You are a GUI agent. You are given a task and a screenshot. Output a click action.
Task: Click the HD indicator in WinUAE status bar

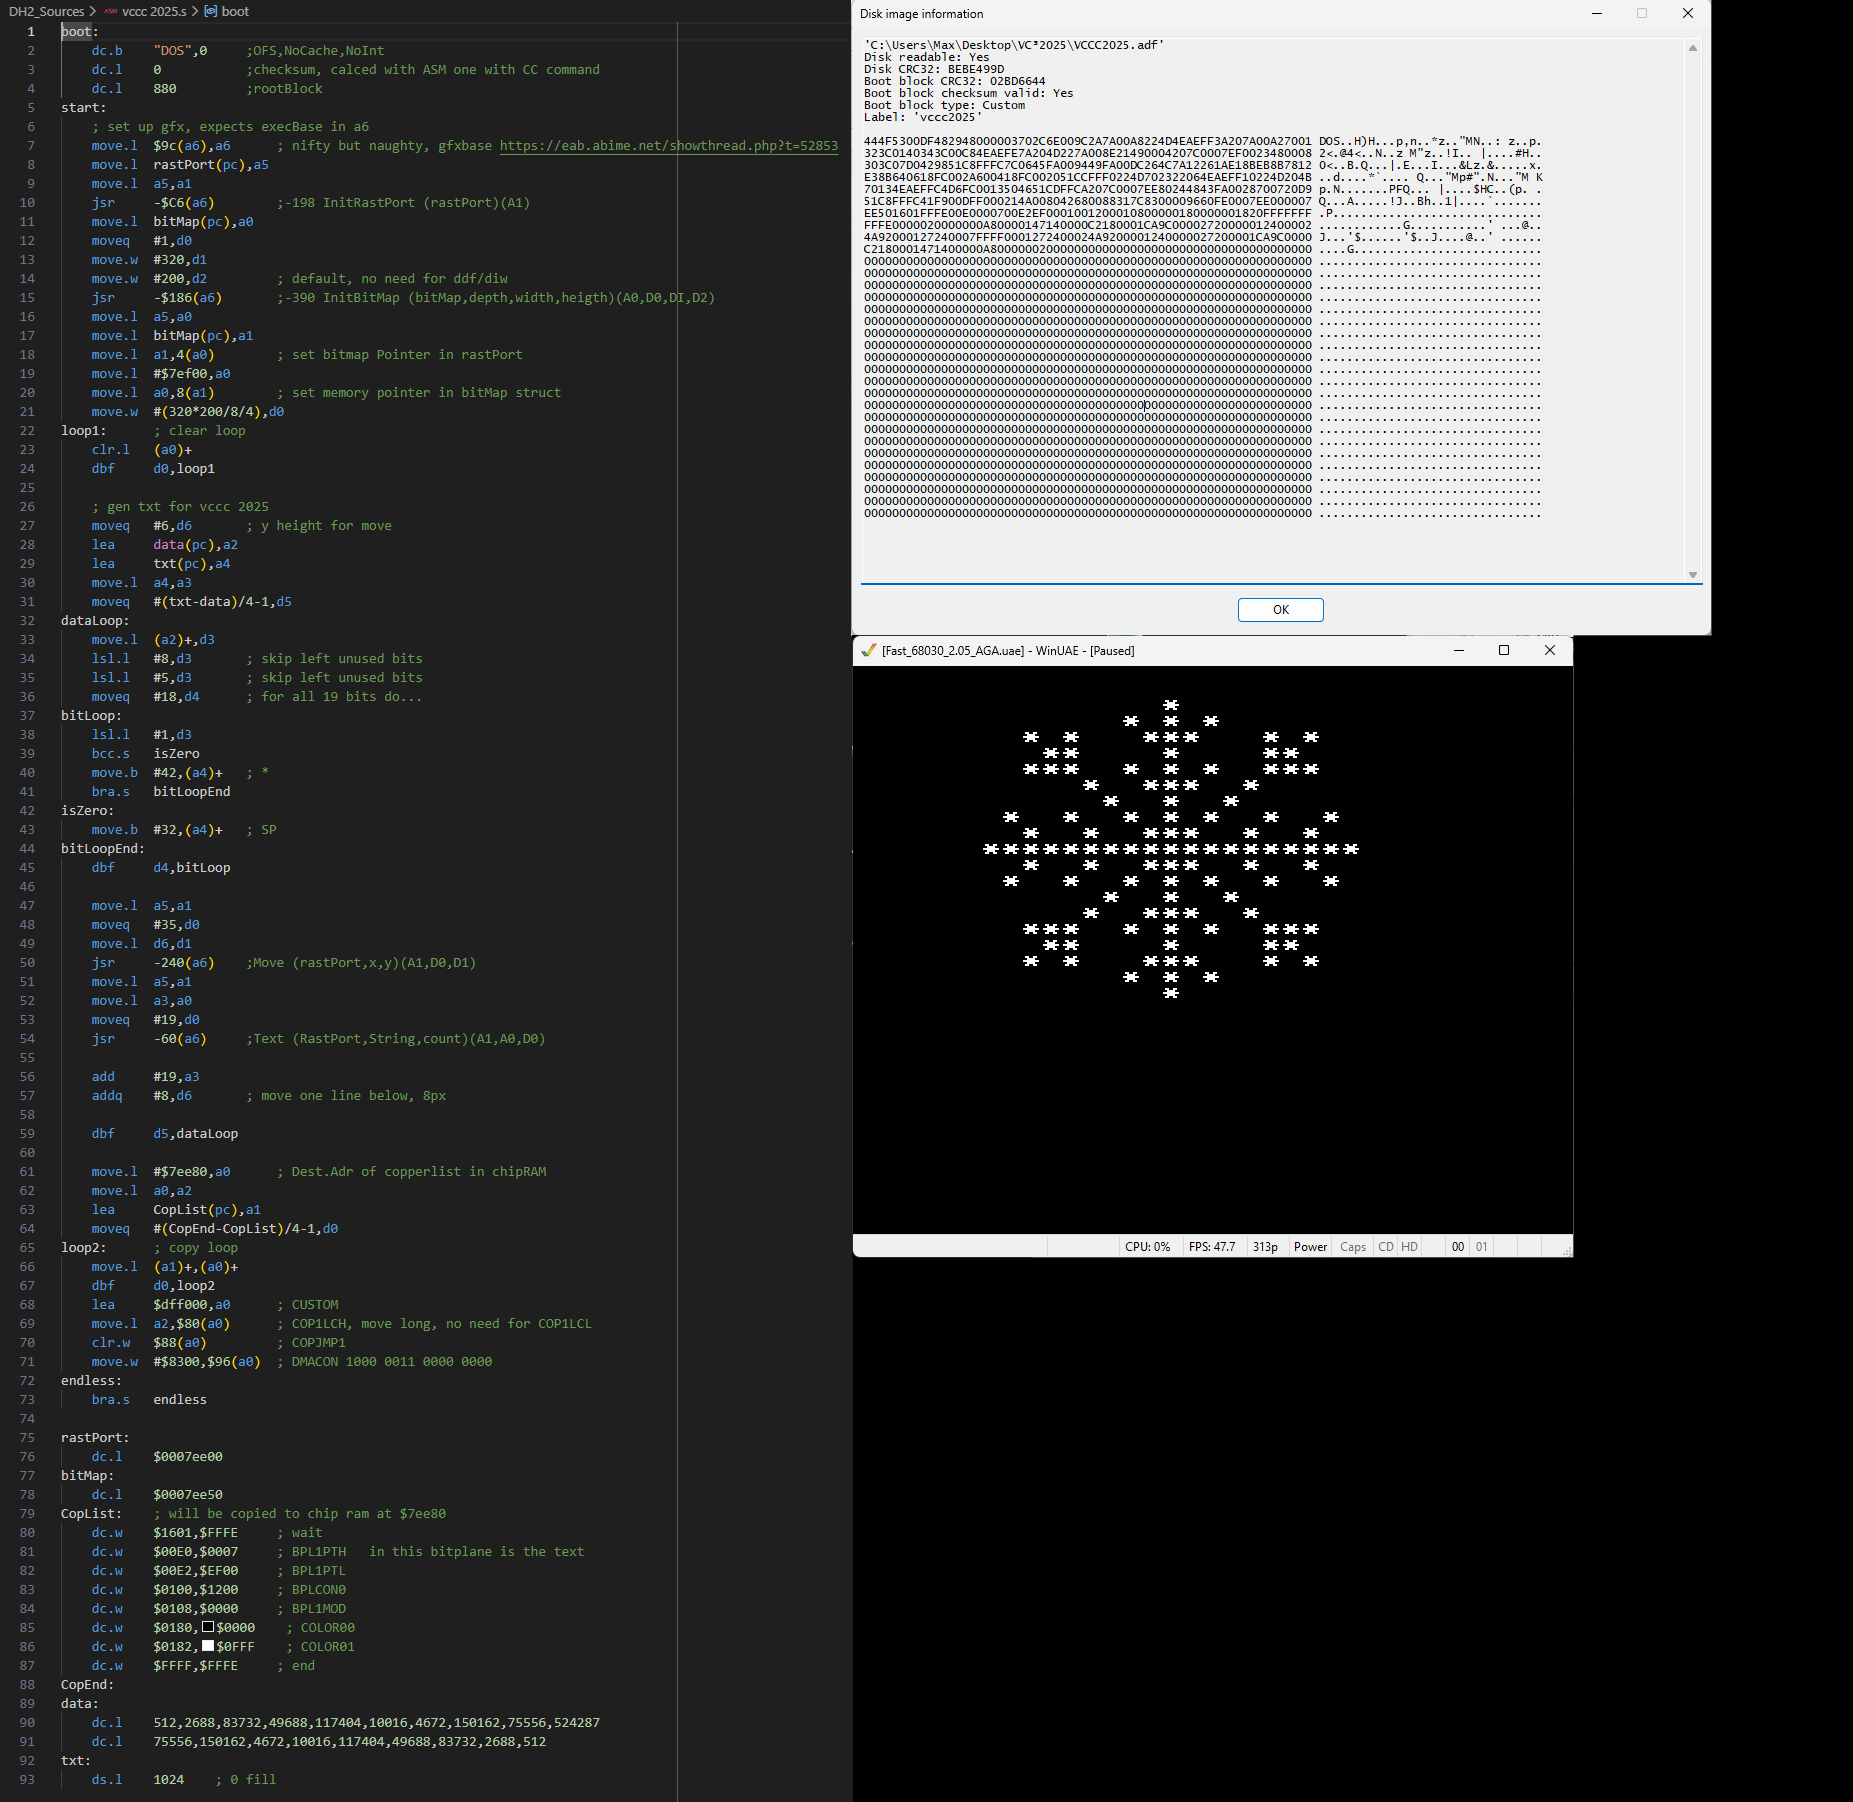(1409, 1246)
